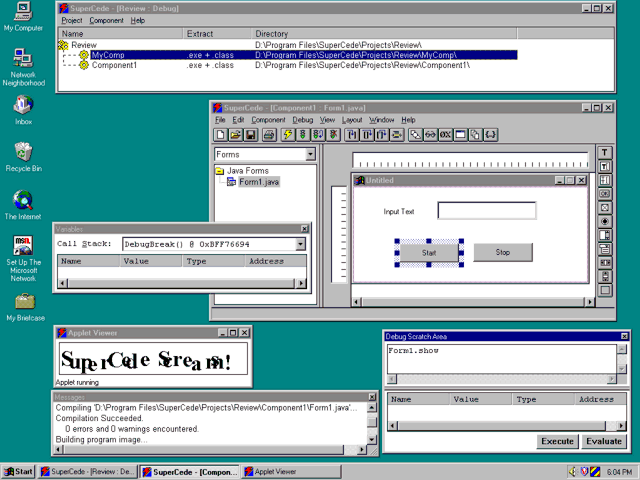Select the static text T tool
Screen dimensions: 640x480
(604, 153)
